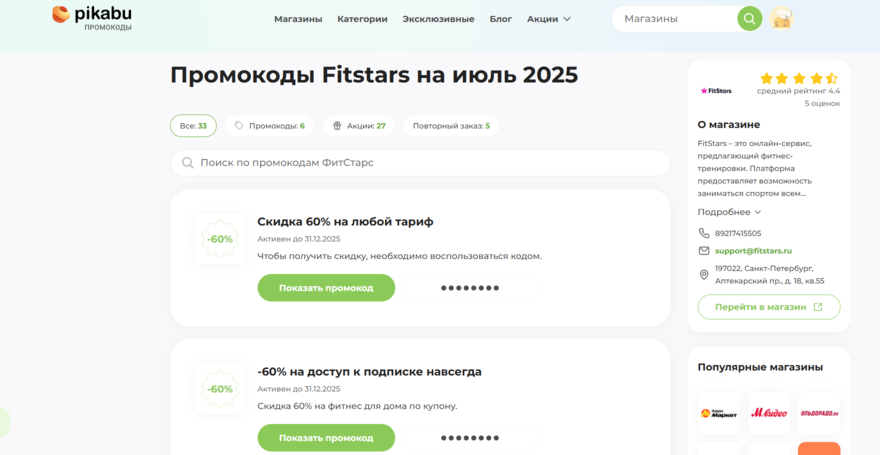Click the star rating icons
The width and height of the screenshot is (880, 455).
pyautogui.click(x=799, y=78)
